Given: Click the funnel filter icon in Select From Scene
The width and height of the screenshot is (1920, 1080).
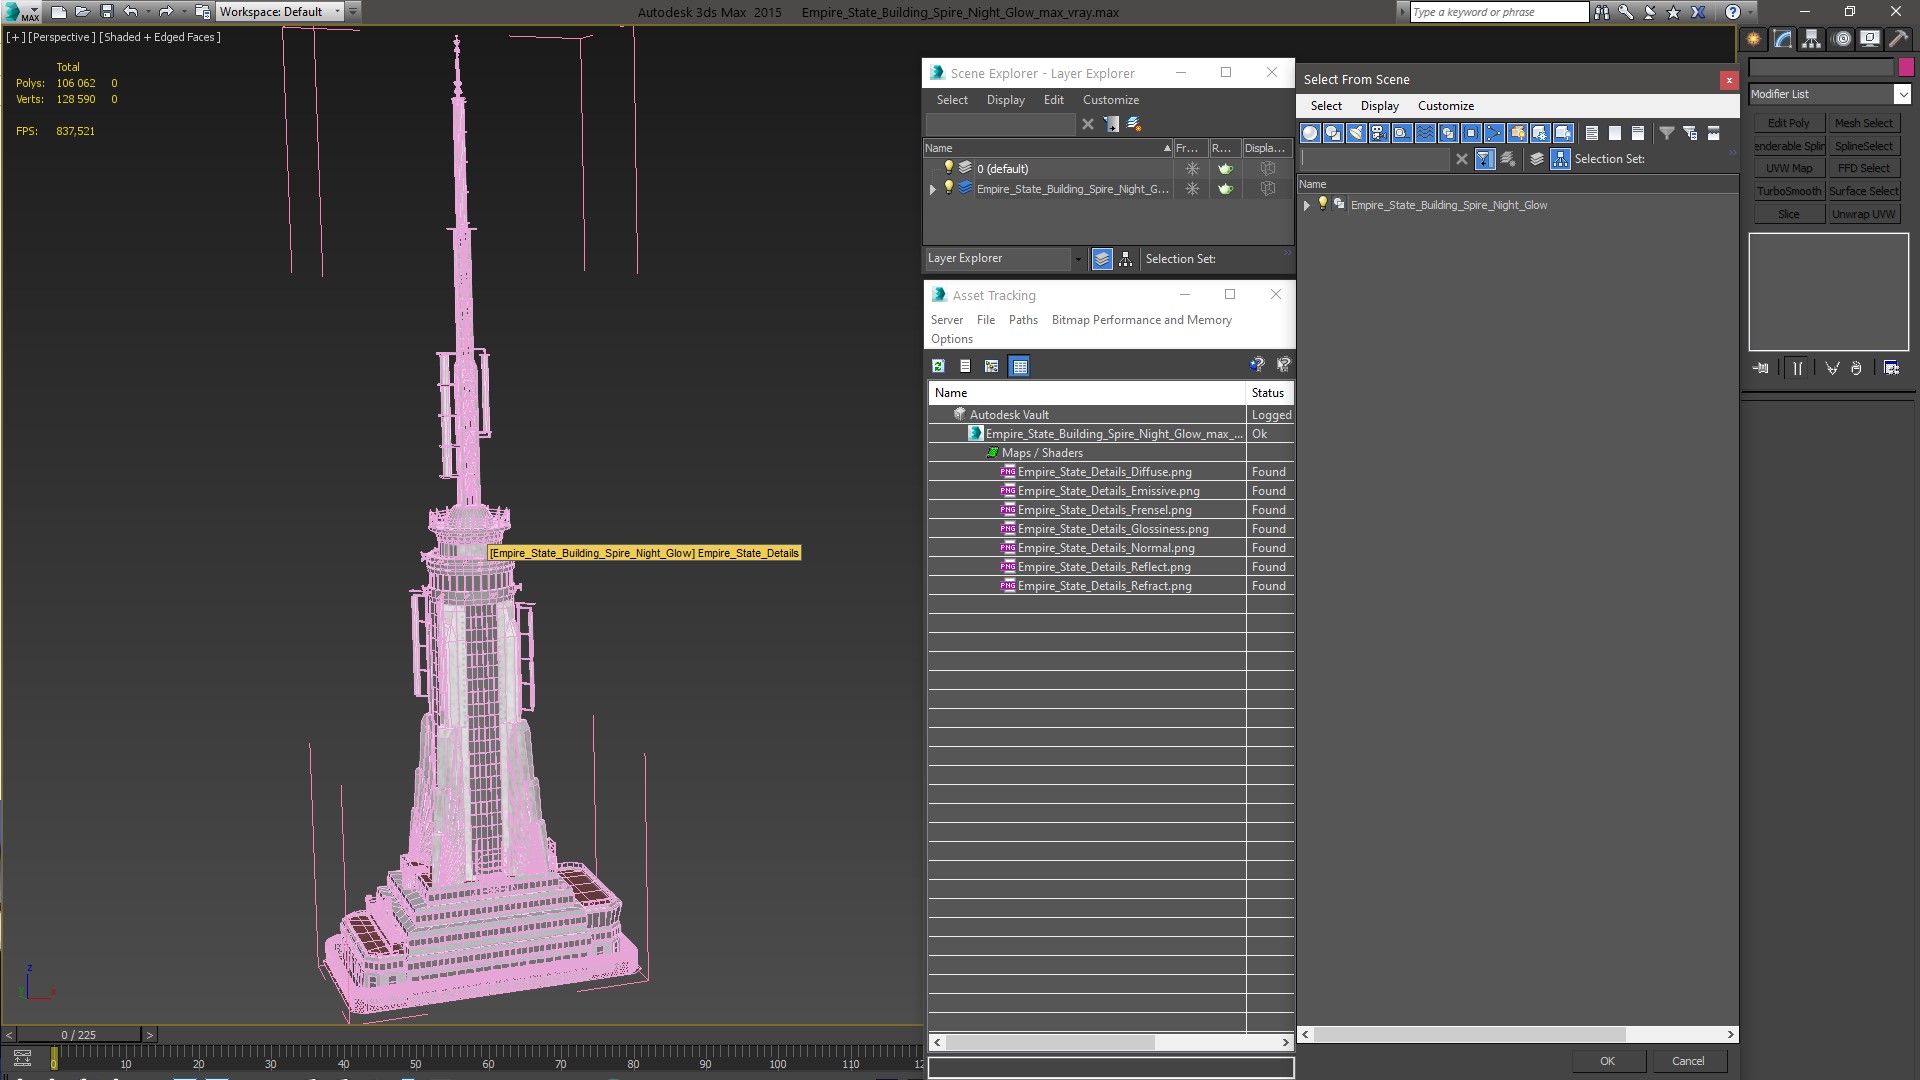Looking at the screenshot, I should coord(1667,133).
